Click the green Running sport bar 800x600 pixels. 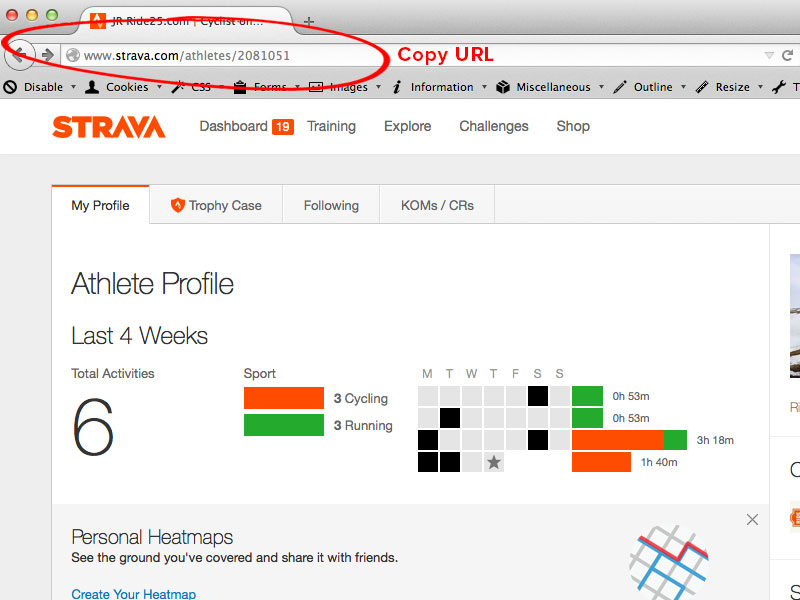click(x=284, y=425)
